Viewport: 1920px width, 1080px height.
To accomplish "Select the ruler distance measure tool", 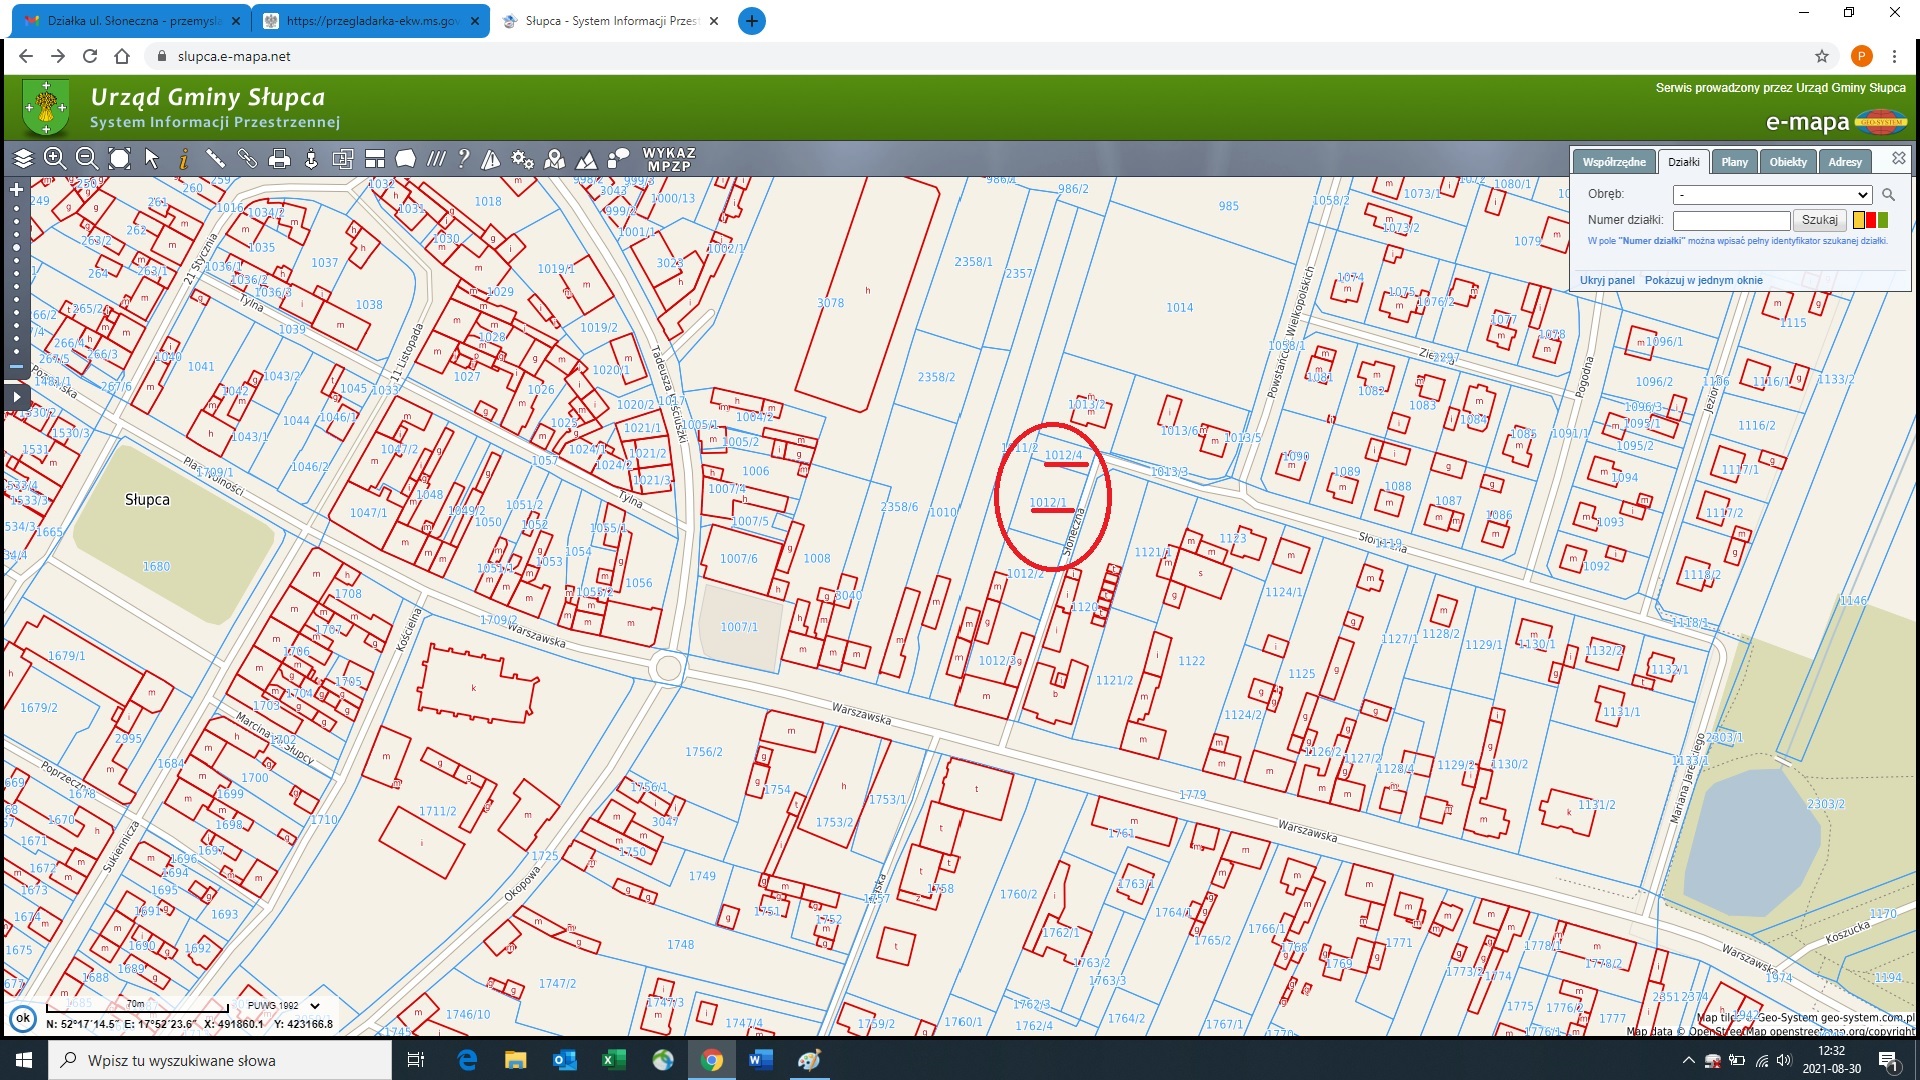I will point(215,158).
